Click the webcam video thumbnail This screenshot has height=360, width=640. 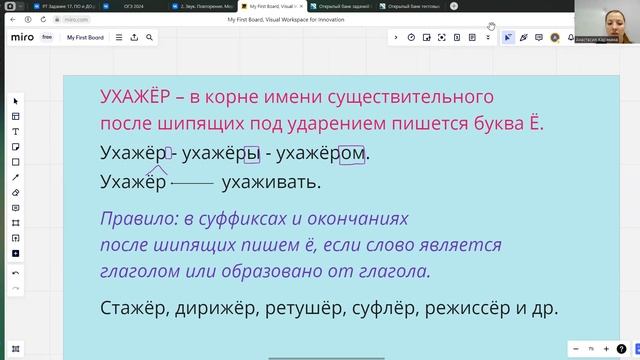(607, 22)
